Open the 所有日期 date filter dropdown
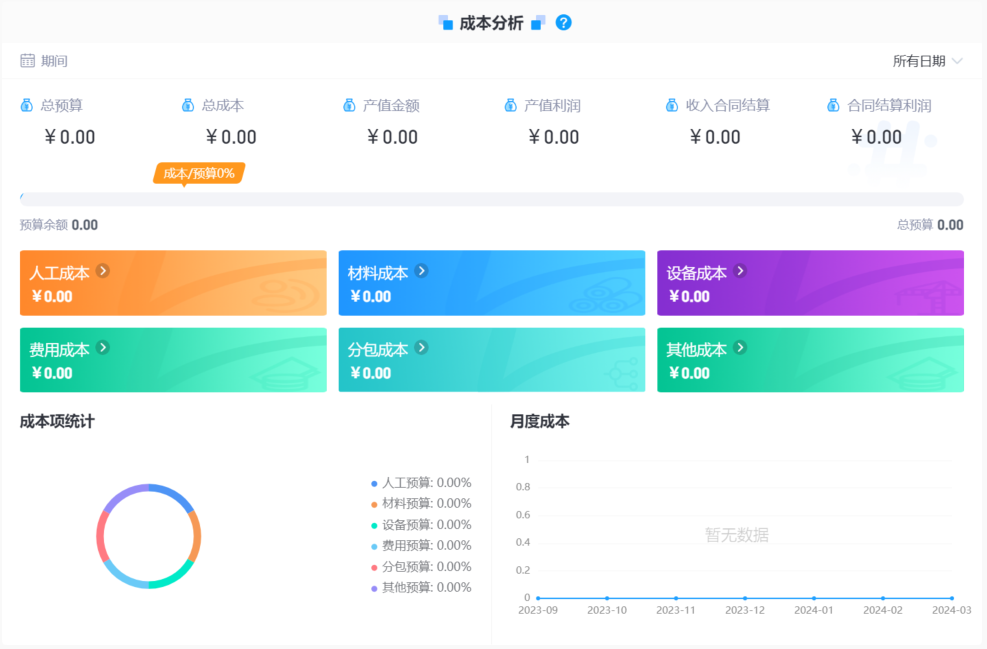987x649 pixels. tap(926, 60)
